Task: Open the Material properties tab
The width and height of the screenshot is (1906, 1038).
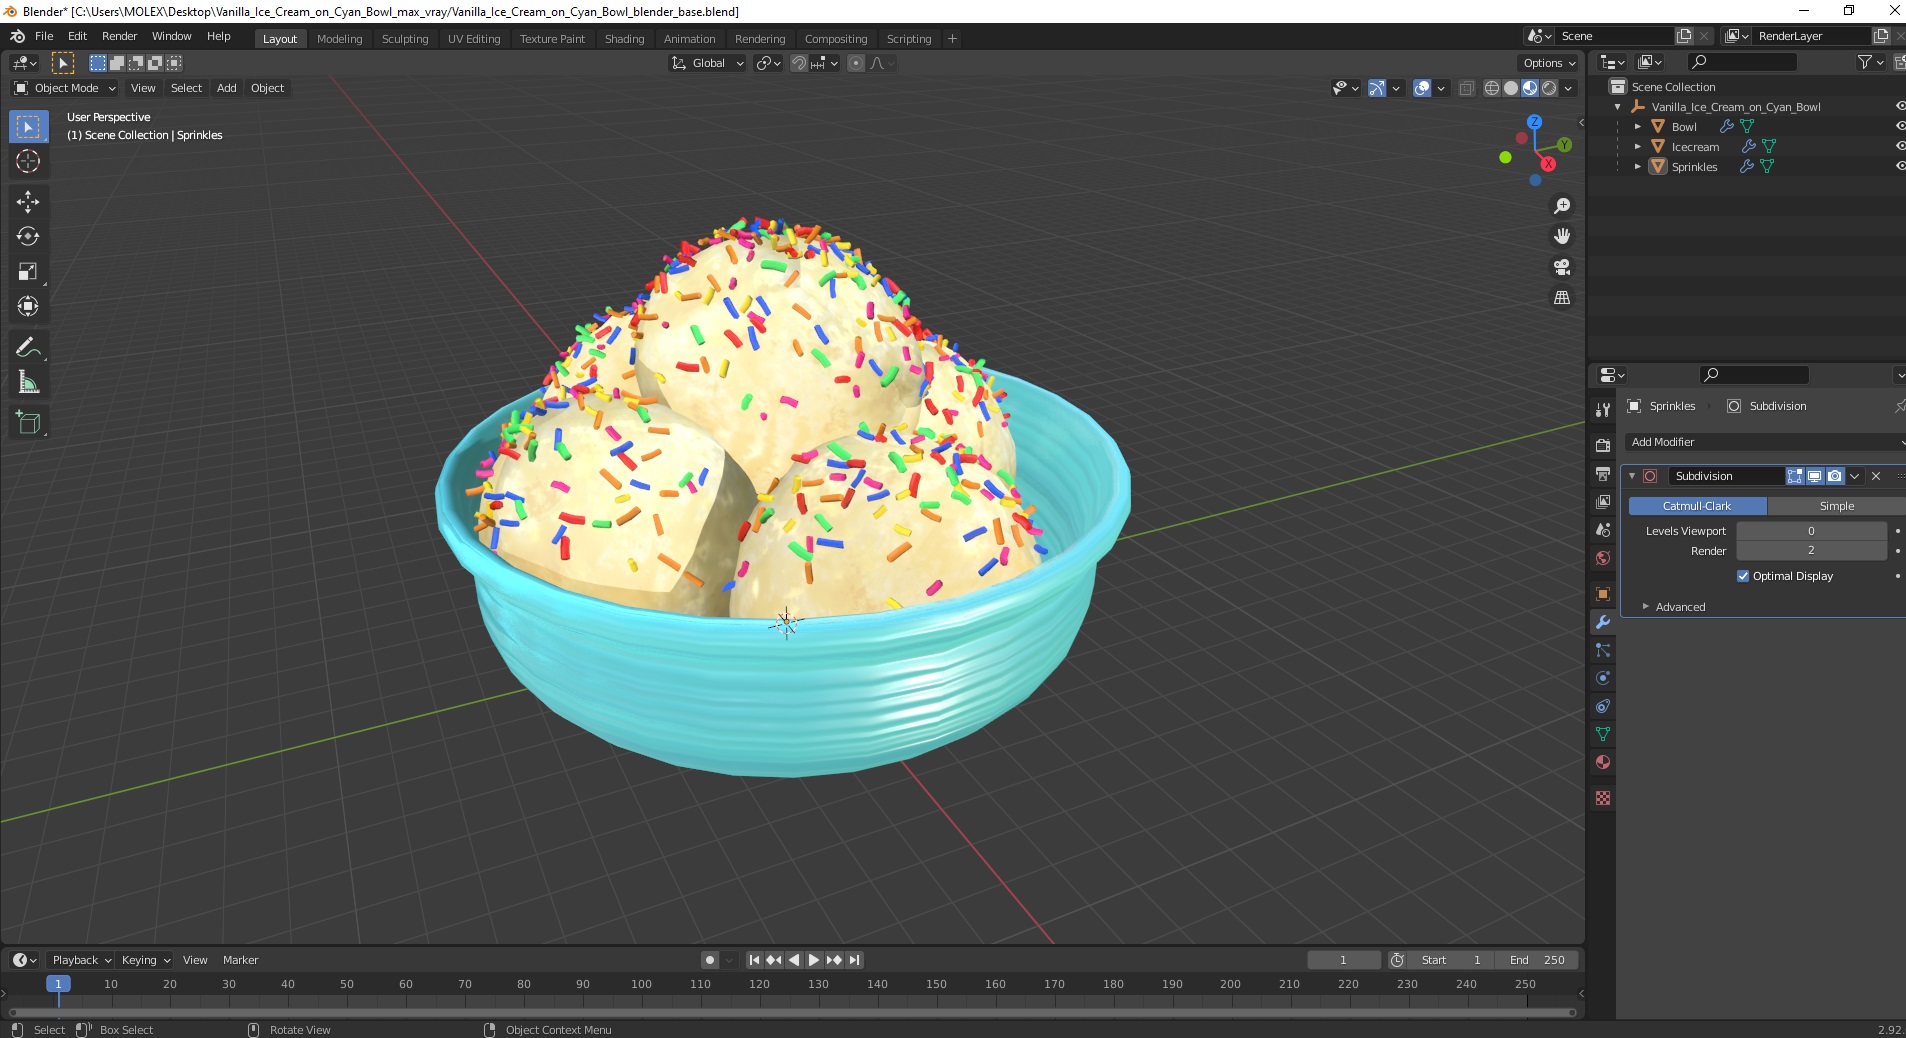Action: [x=1603, y=762]
